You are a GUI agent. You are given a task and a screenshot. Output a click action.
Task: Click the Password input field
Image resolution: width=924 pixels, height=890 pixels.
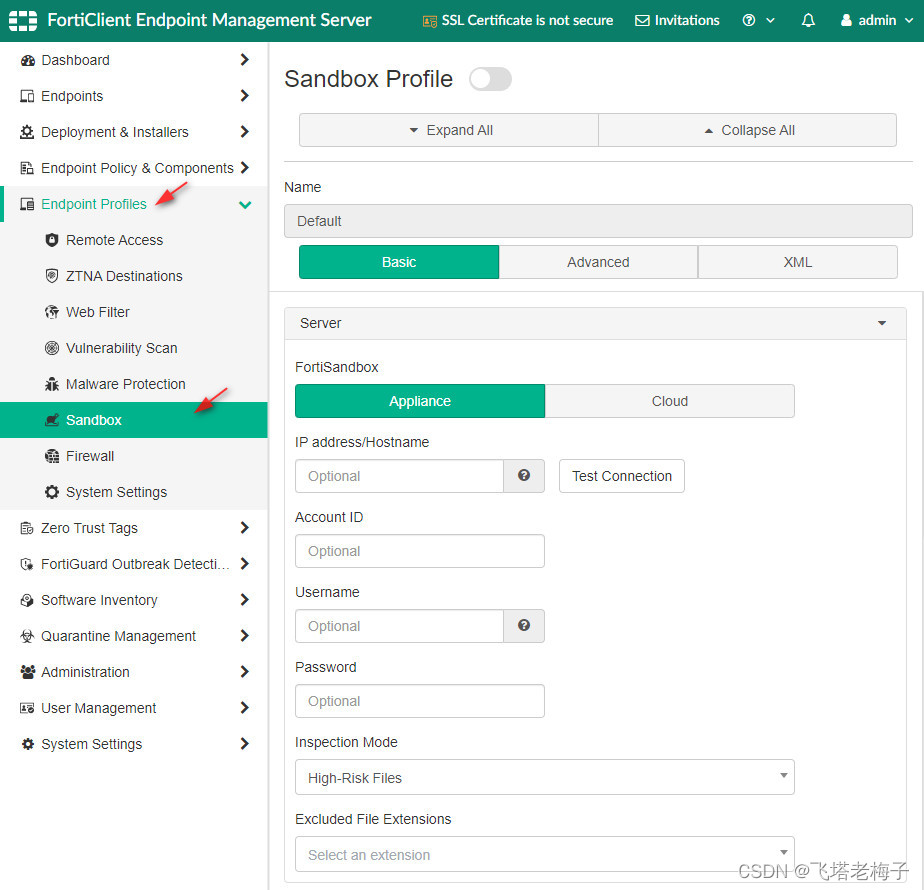click(x=420, y=700)
